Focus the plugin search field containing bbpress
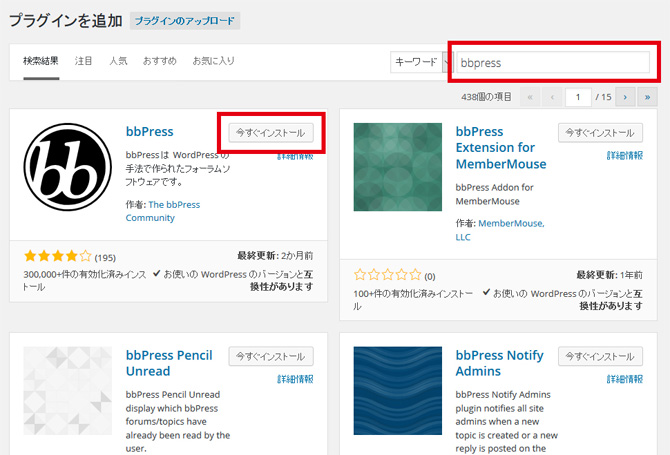The width and height of the screenshot is (670, 455). 553,62
